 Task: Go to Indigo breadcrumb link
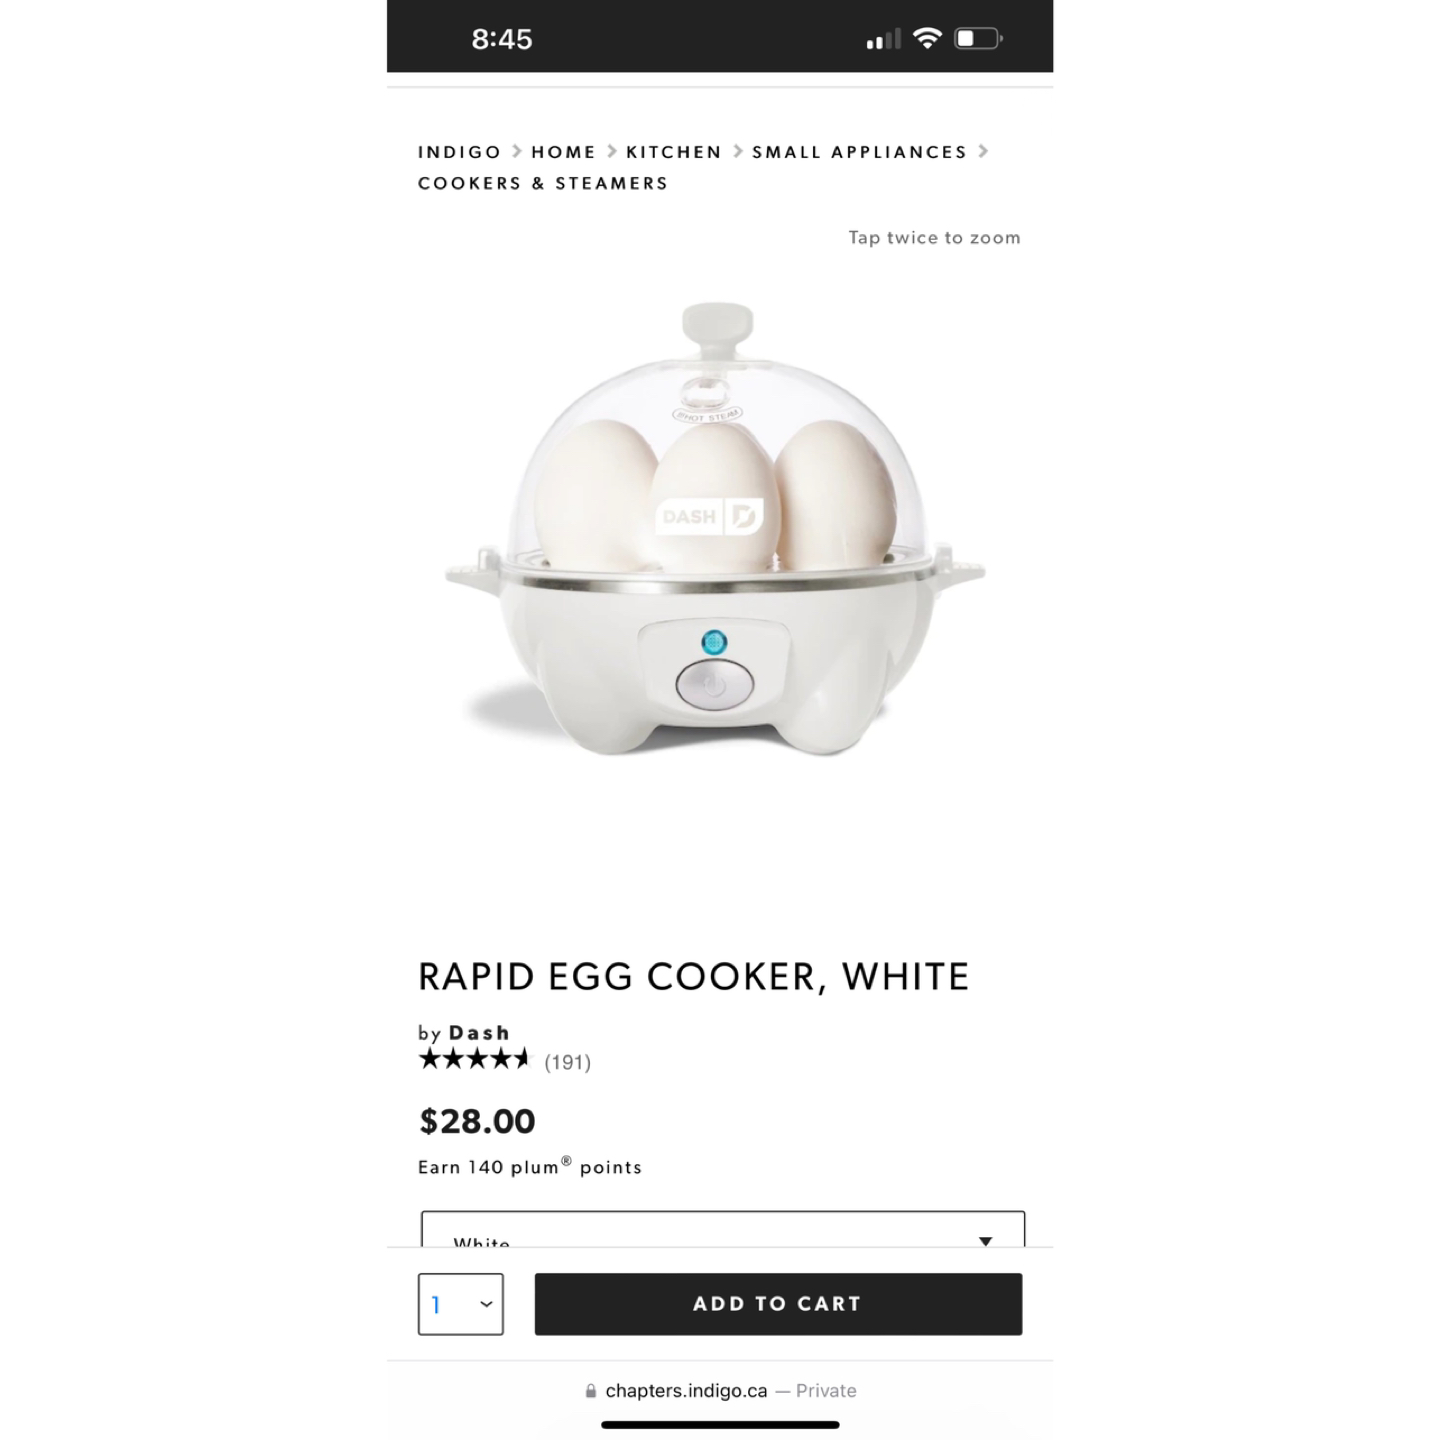[460, 152]
